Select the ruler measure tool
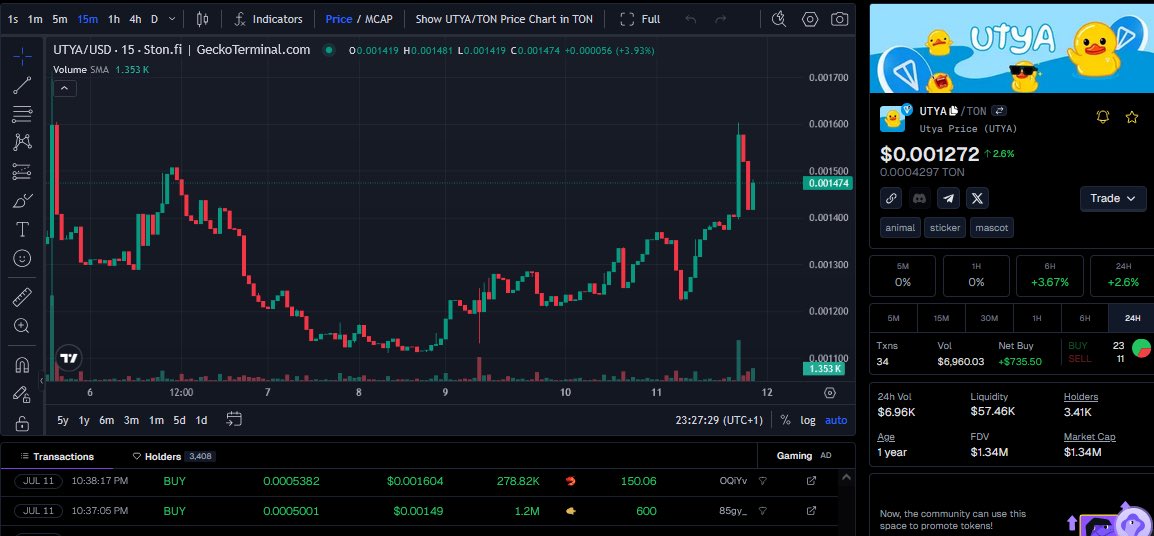The height and width of the screenshot is (536, 1154). click(22, 297)
